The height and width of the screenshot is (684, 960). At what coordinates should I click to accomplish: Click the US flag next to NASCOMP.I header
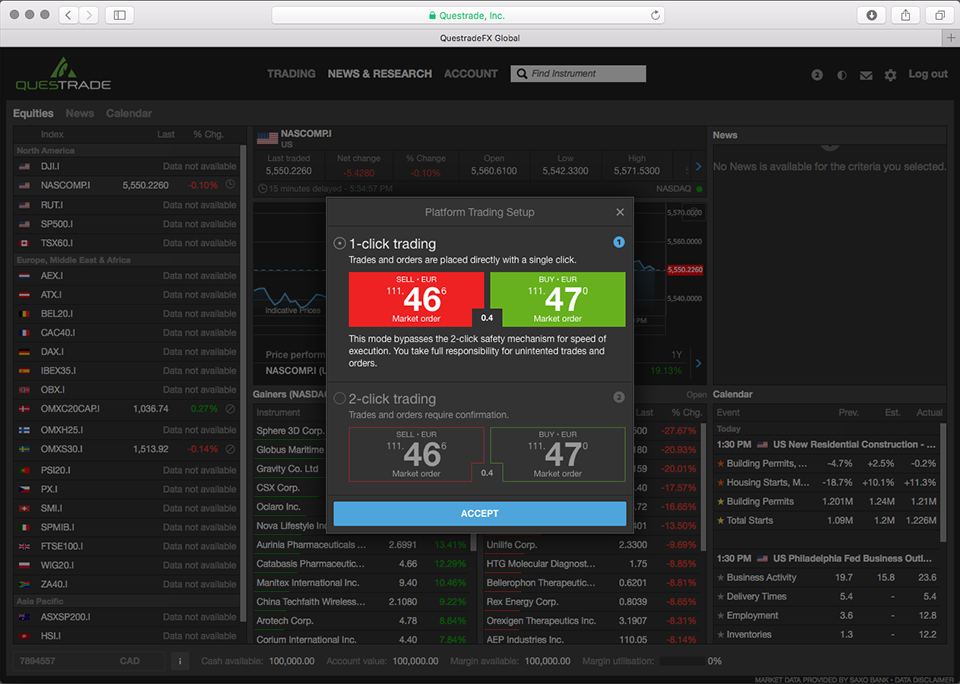click(268, 138)
